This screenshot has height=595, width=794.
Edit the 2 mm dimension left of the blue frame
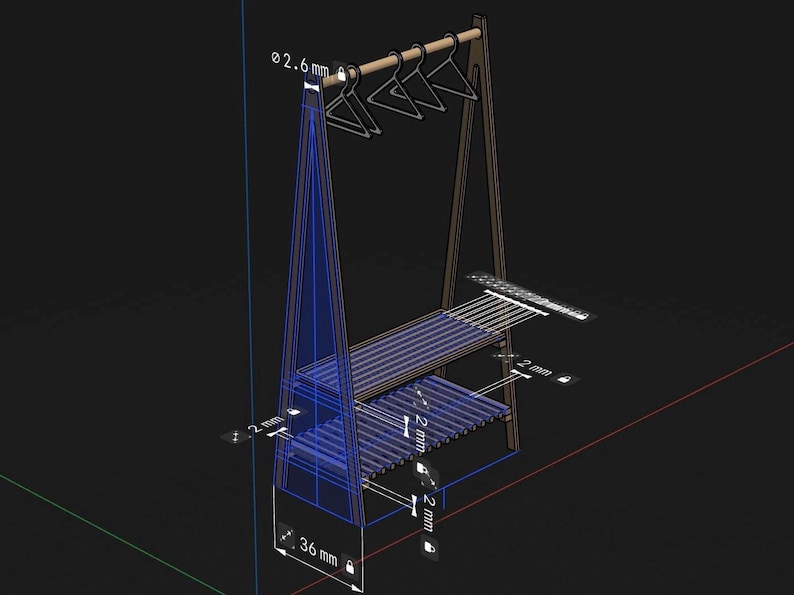266,426
